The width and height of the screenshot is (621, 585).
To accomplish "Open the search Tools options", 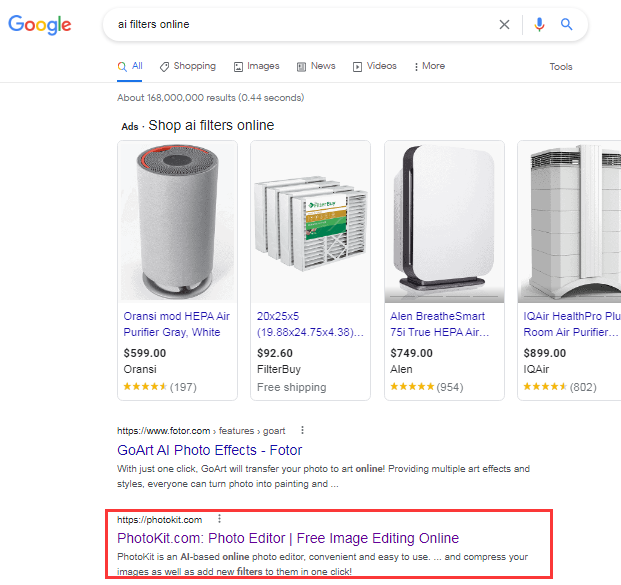I will (561, 67).
